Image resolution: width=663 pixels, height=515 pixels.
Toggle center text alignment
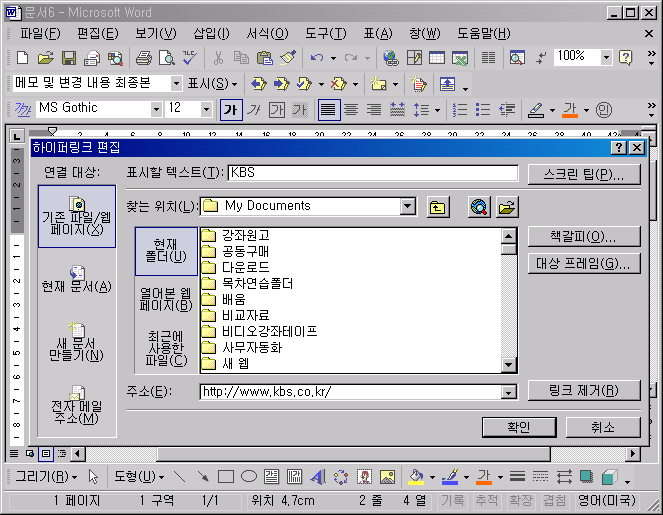coord(351,110)
